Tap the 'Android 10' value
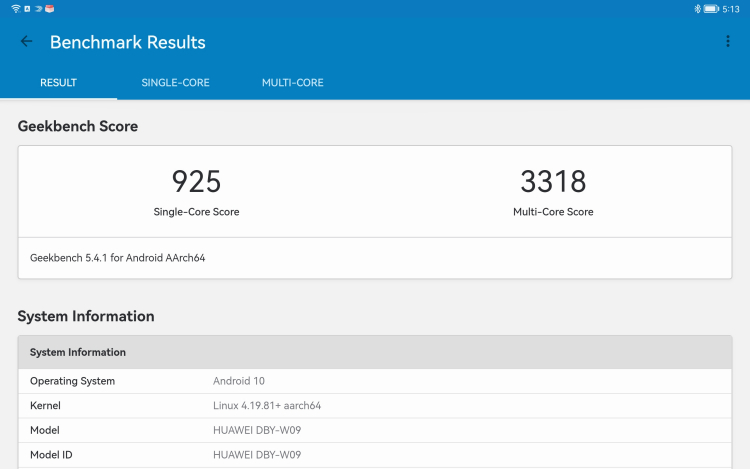 (239, 381)
